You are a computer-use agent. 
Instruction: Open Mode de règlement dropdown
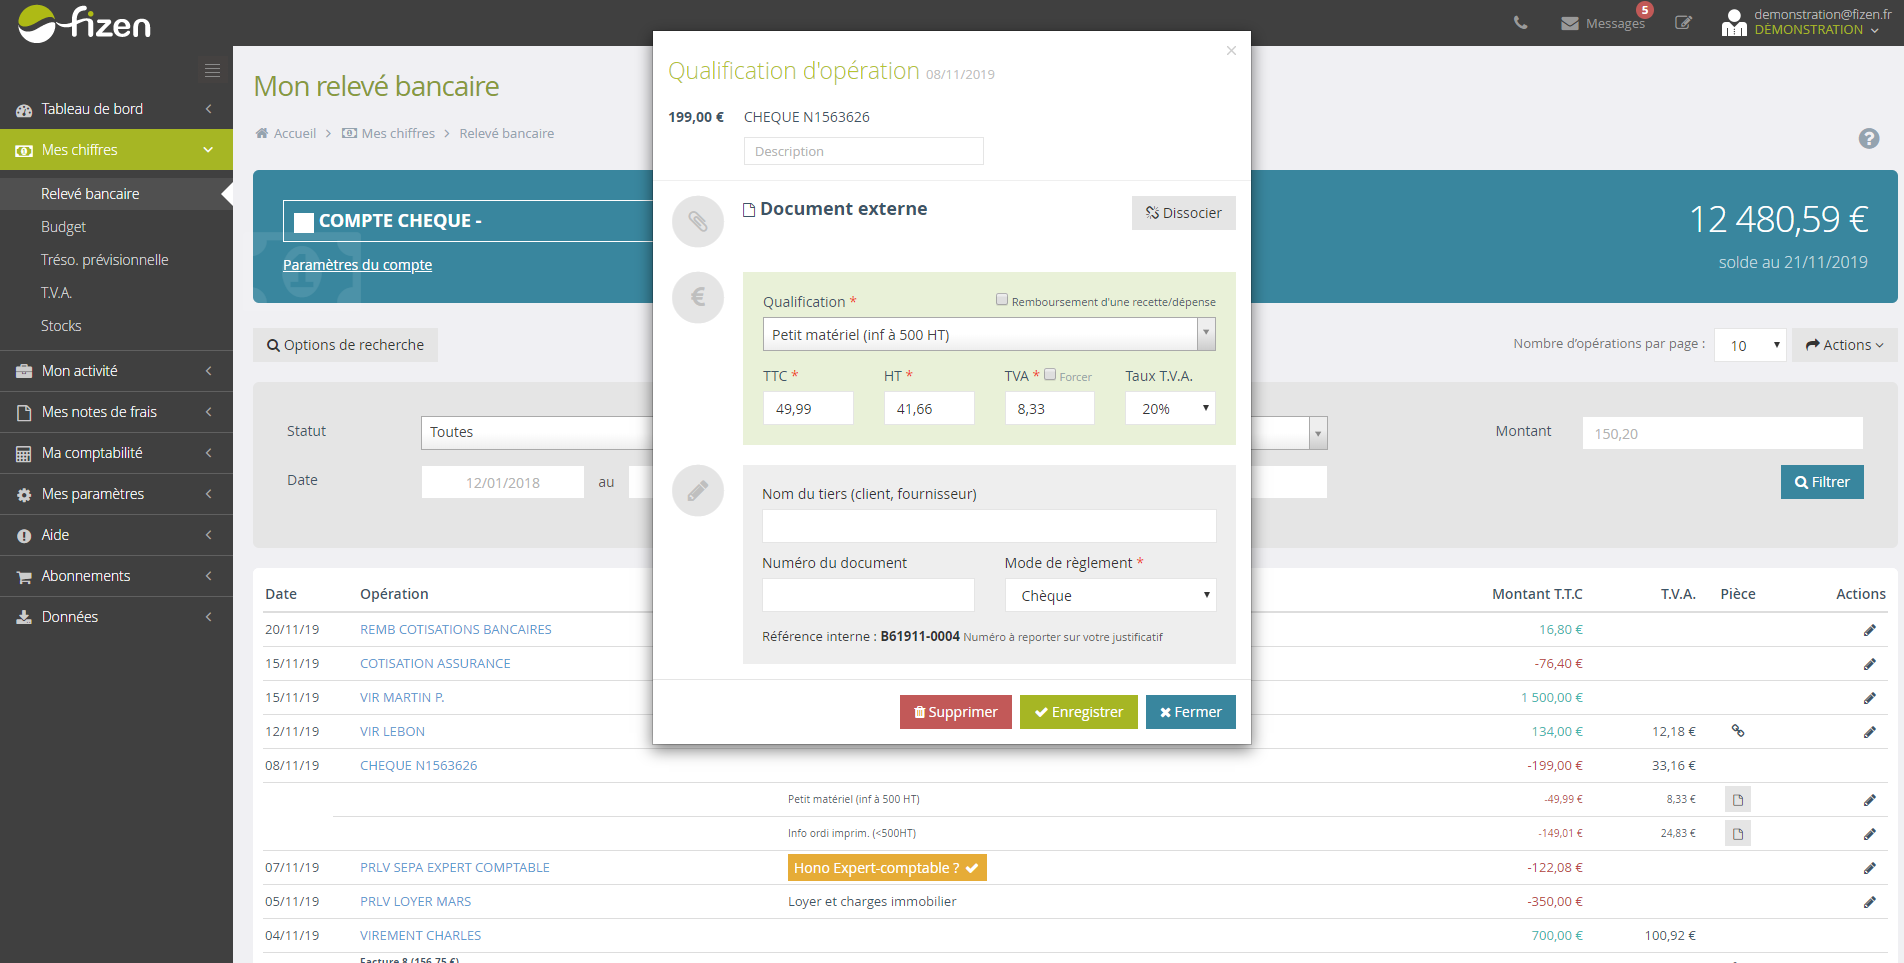pyautogui.click(x=1110, y=596)
